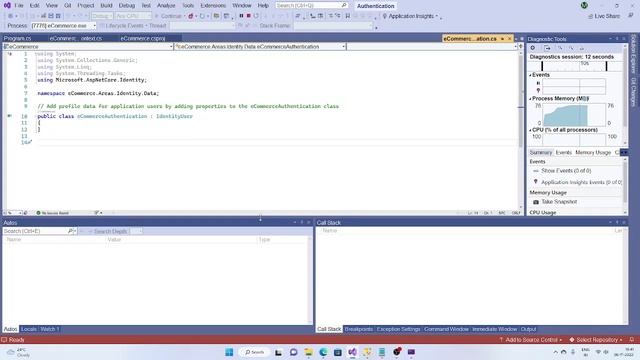Open Microsoft Edge from taskbar
The height and width of the screenshot is (360, 640).
(323, 352)
